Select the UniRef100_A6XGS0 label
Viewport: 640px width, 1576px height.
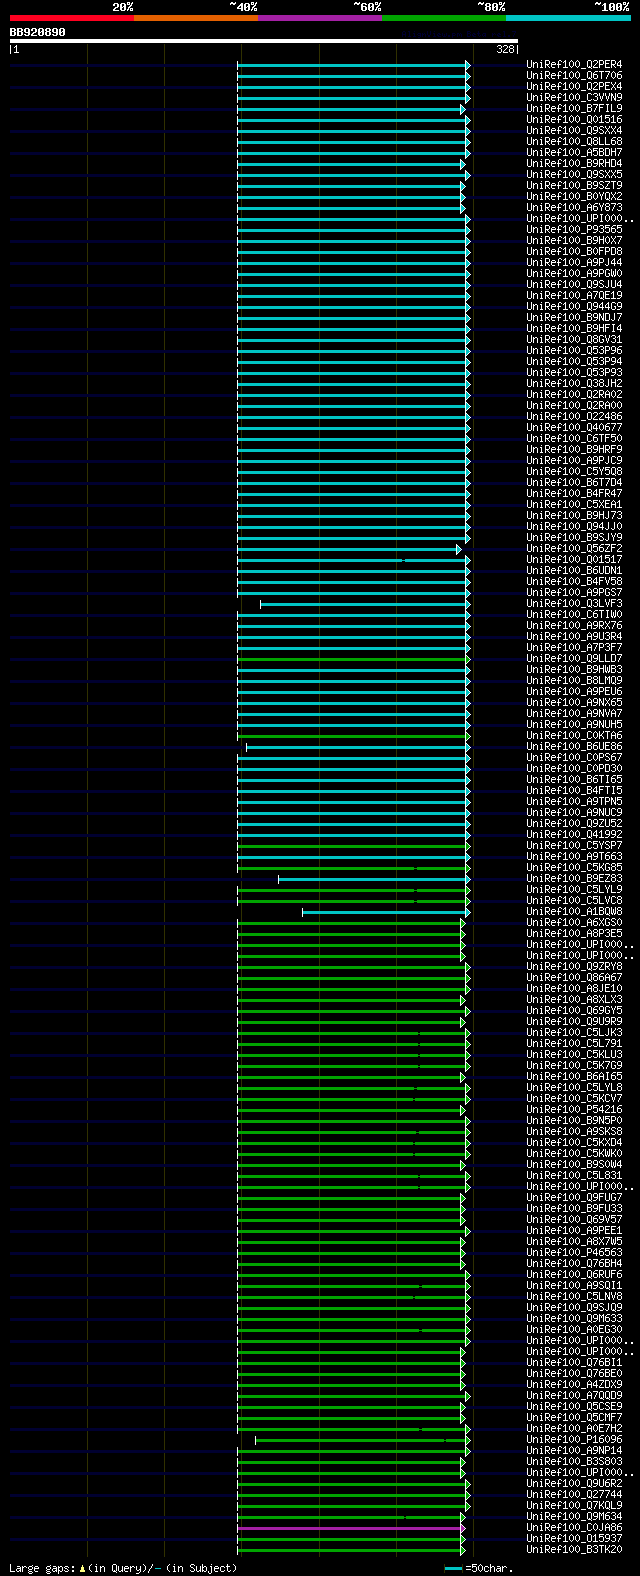click(574, 923)
